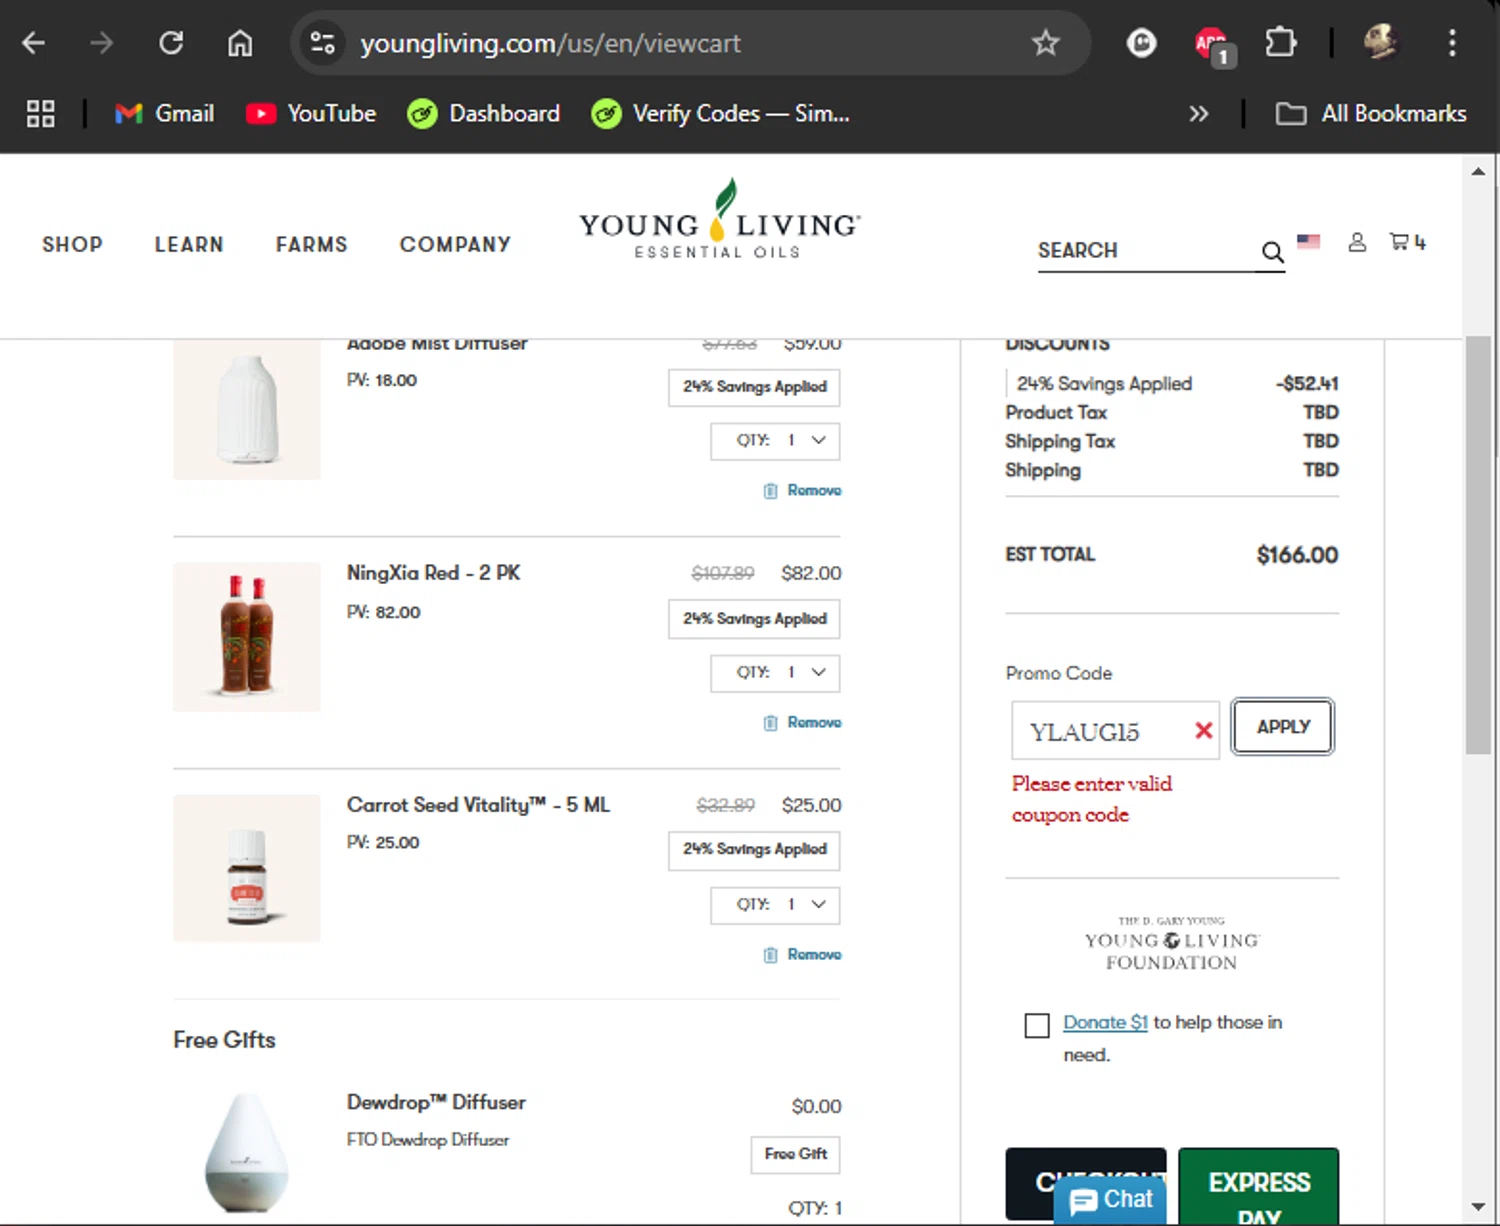
Task: Open the Gmail bookmark
Action: click(x=165, y=114)
